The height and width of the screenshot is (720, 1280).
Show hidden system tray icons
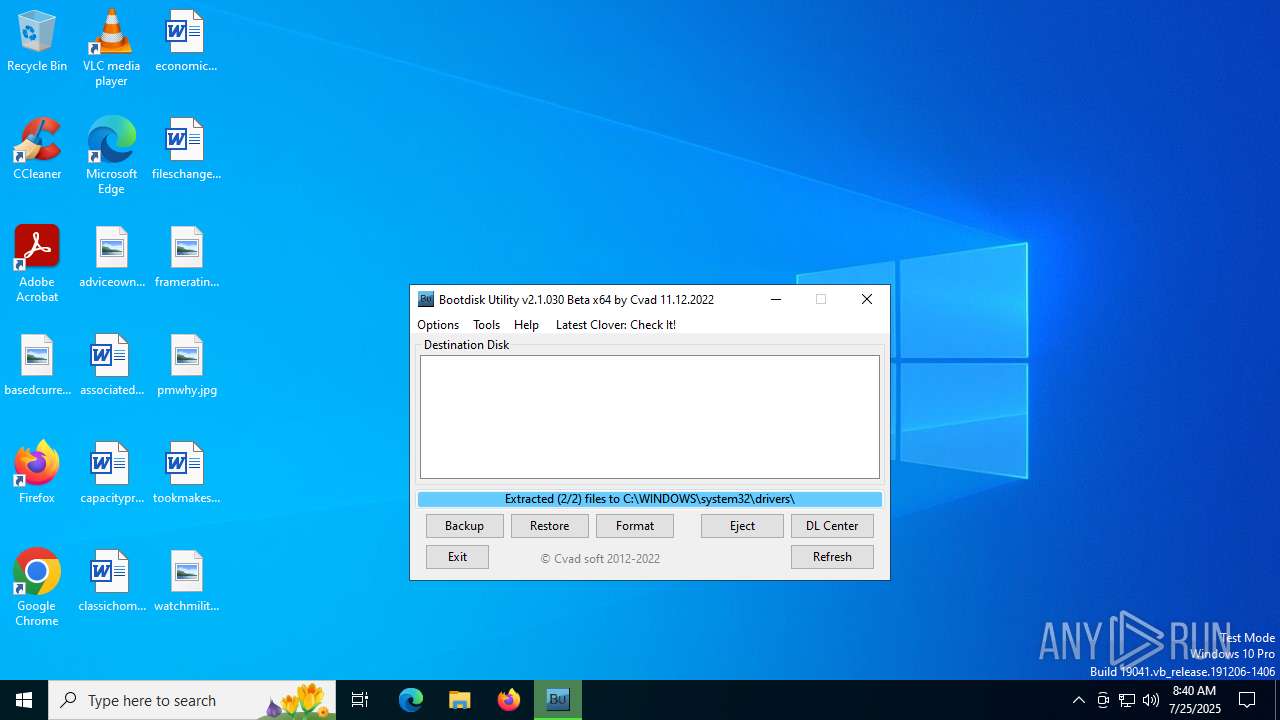coord(1078,700)
